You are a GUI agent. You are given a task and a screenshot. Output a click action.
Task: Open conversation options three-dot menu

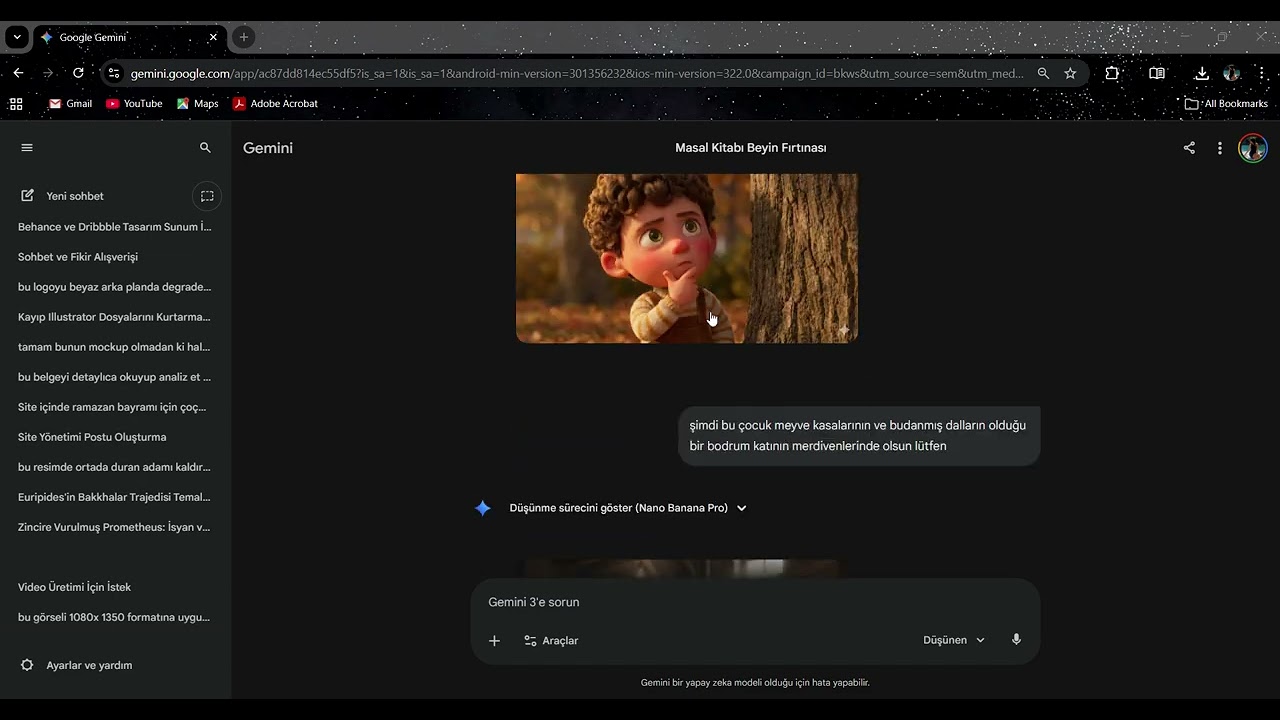[x=1220, y=148]
